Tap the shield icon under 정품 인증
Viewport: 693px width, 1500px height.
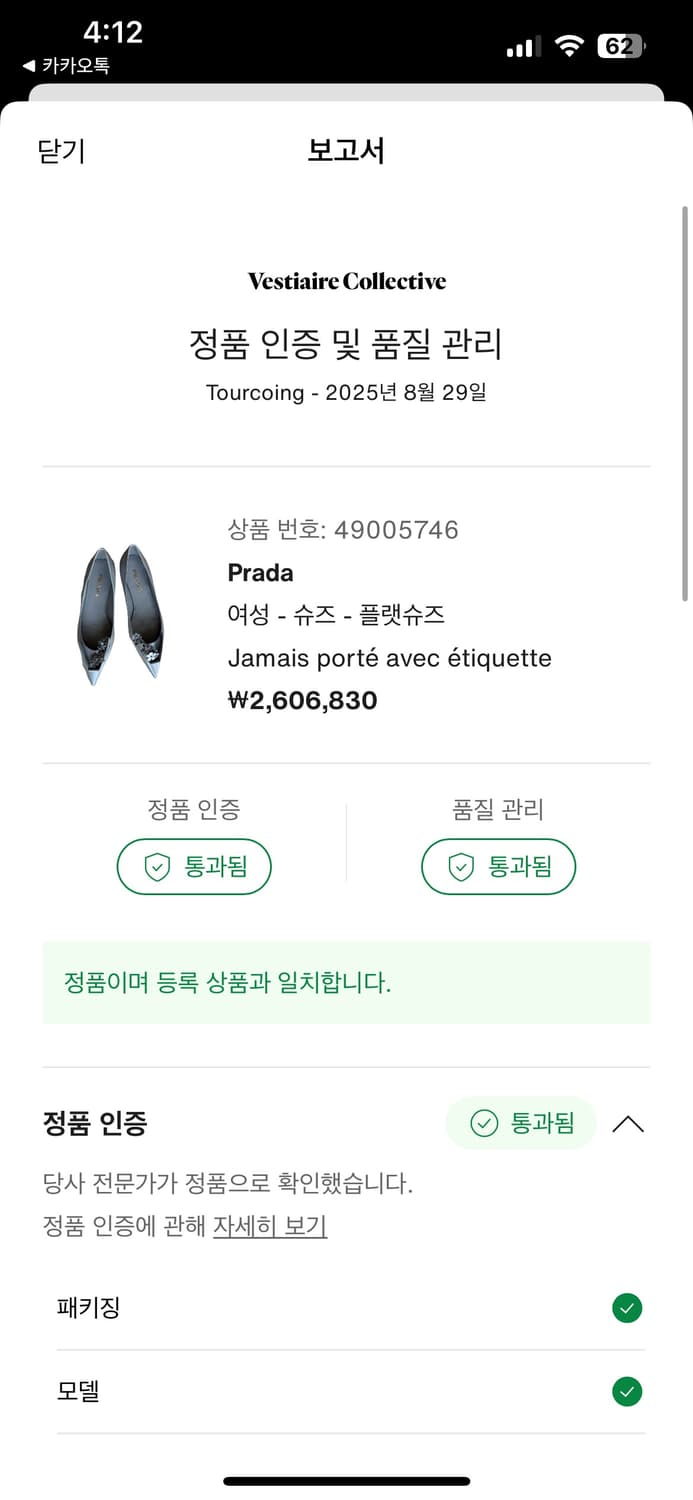tap(157, 867)
